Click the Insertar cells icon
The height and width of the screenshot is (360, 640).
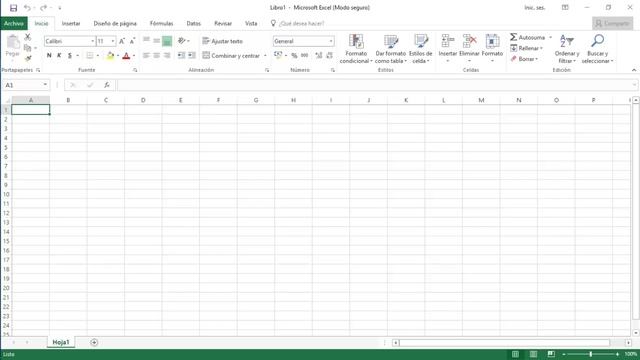(448, 42)
